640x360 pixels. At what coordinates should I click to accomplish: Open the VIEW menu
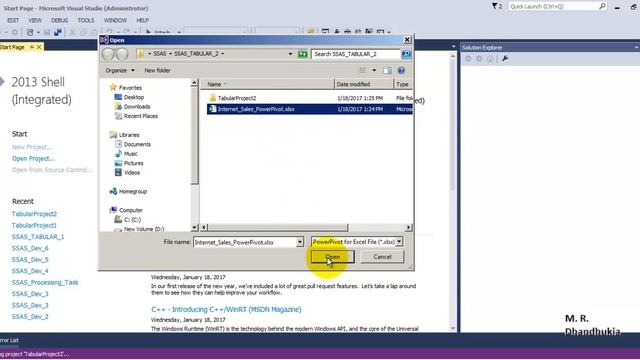coord(35,20)
